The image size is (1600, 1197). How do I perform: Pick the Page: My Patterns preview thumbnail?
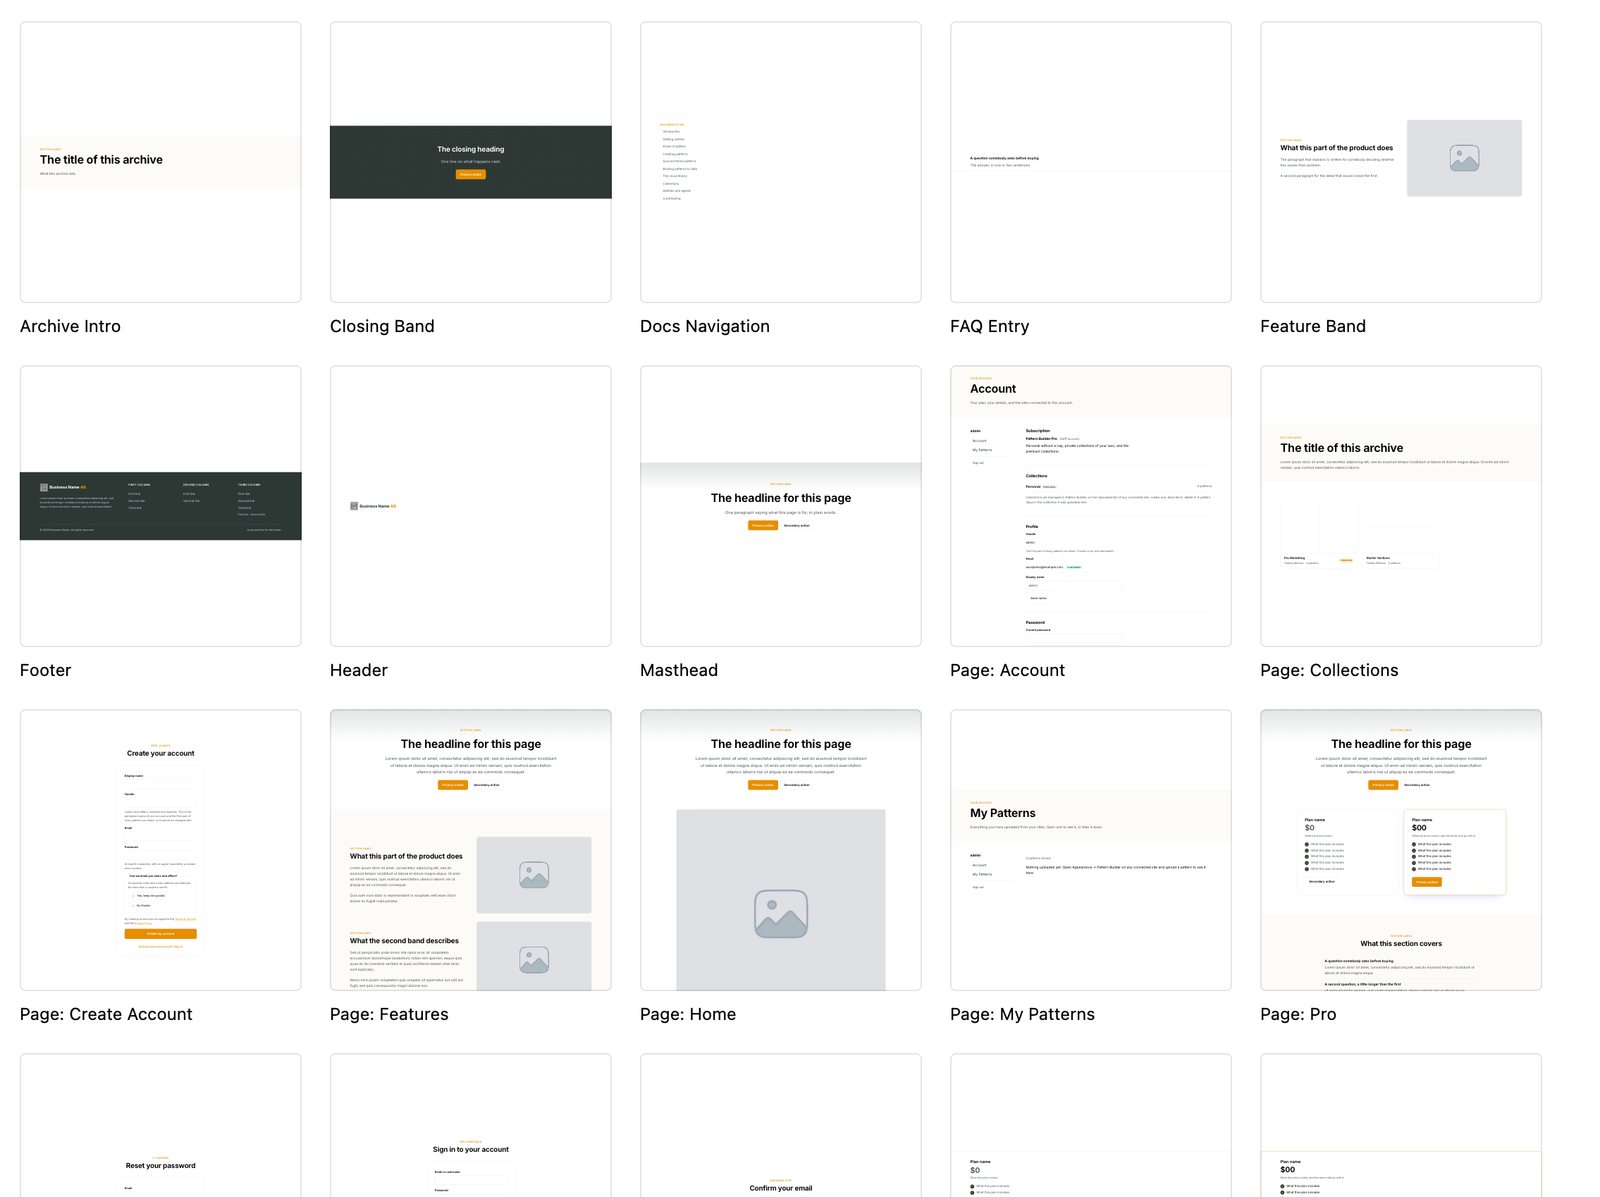tap(1090, 850)
